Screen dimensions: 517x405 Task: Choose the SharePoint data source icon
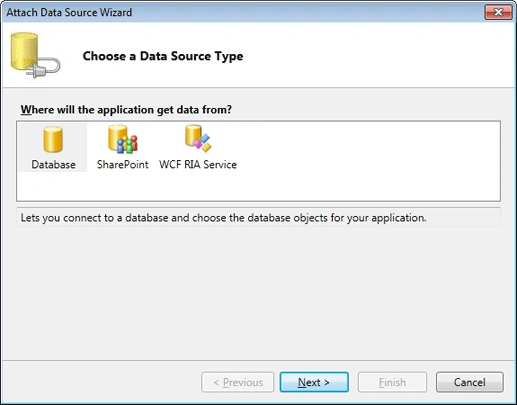point(123,139)
